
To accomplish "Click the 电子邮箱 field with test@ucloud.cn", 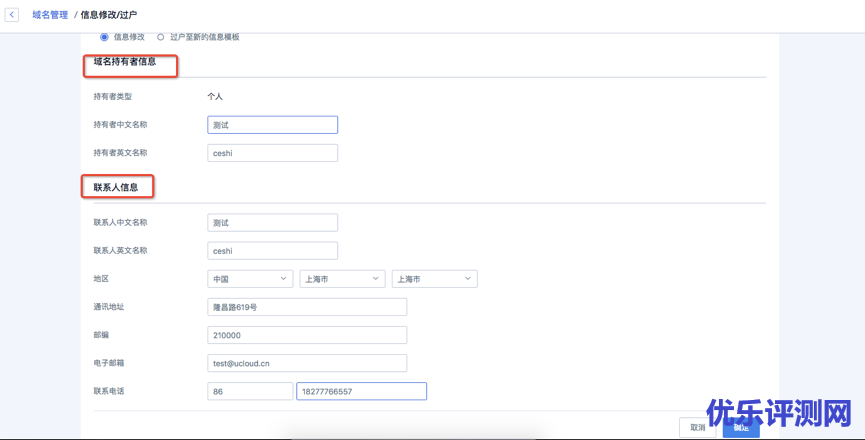I will [x=306, y=363].
